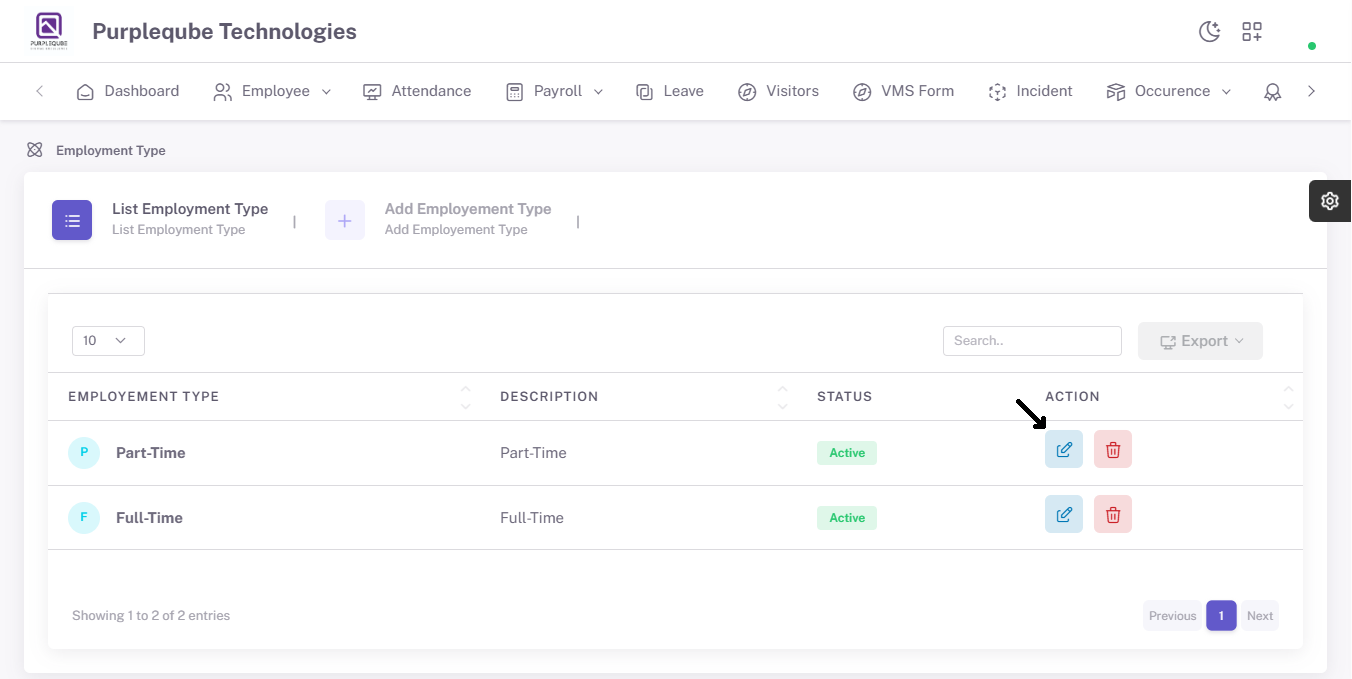Click the F avatar of Full-Time row
Viewport: 1352px width, 679px height.
(84, 517)
